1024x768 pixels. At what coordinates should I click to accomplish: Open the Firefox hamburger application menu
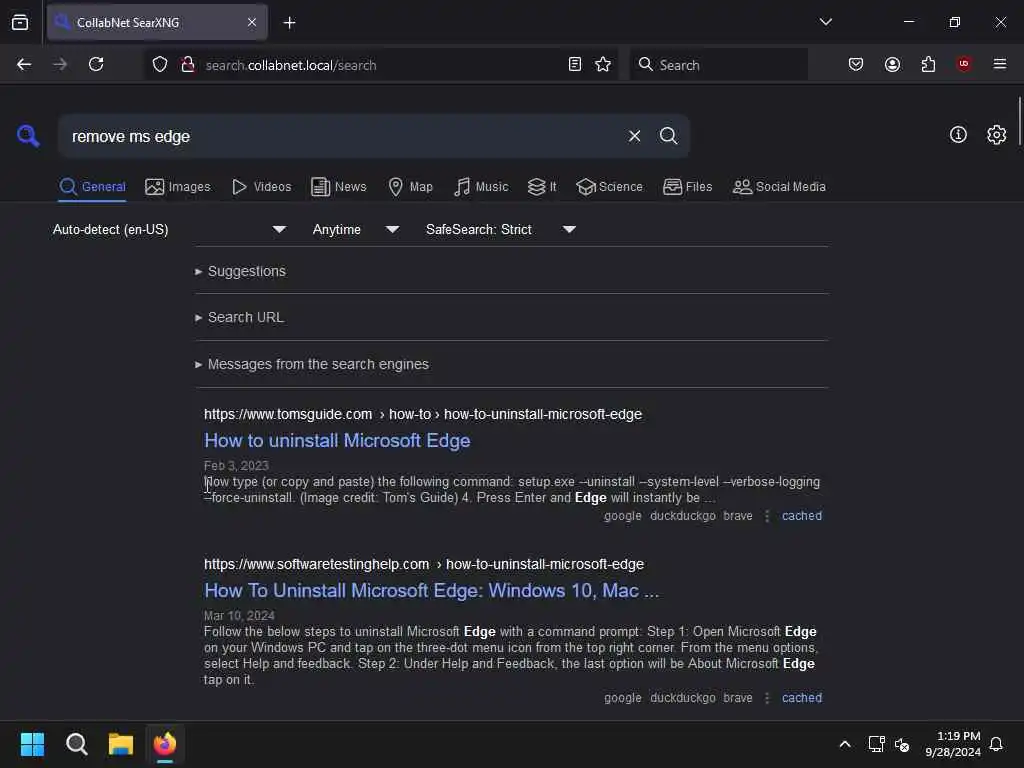pos(999,64)
